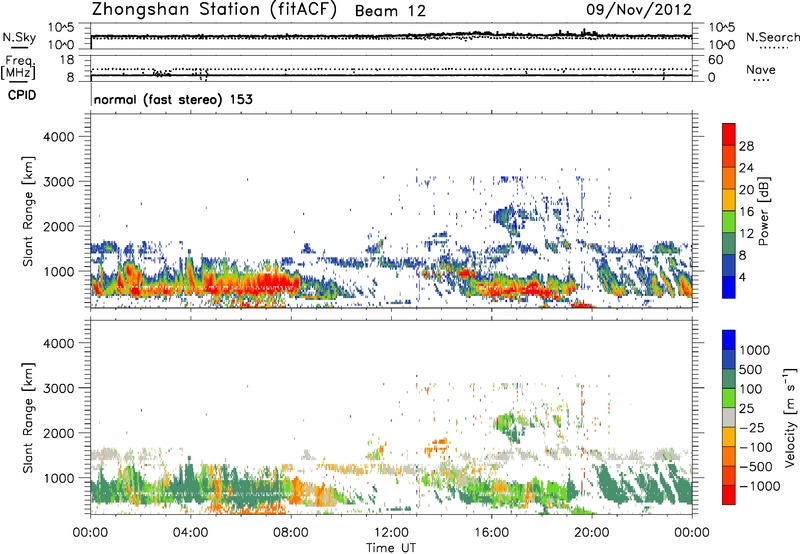The width and height of the screenshot is (800, 554).
Task: Click the "100" tick on Velocity color bar
Action: coord(753,389)
